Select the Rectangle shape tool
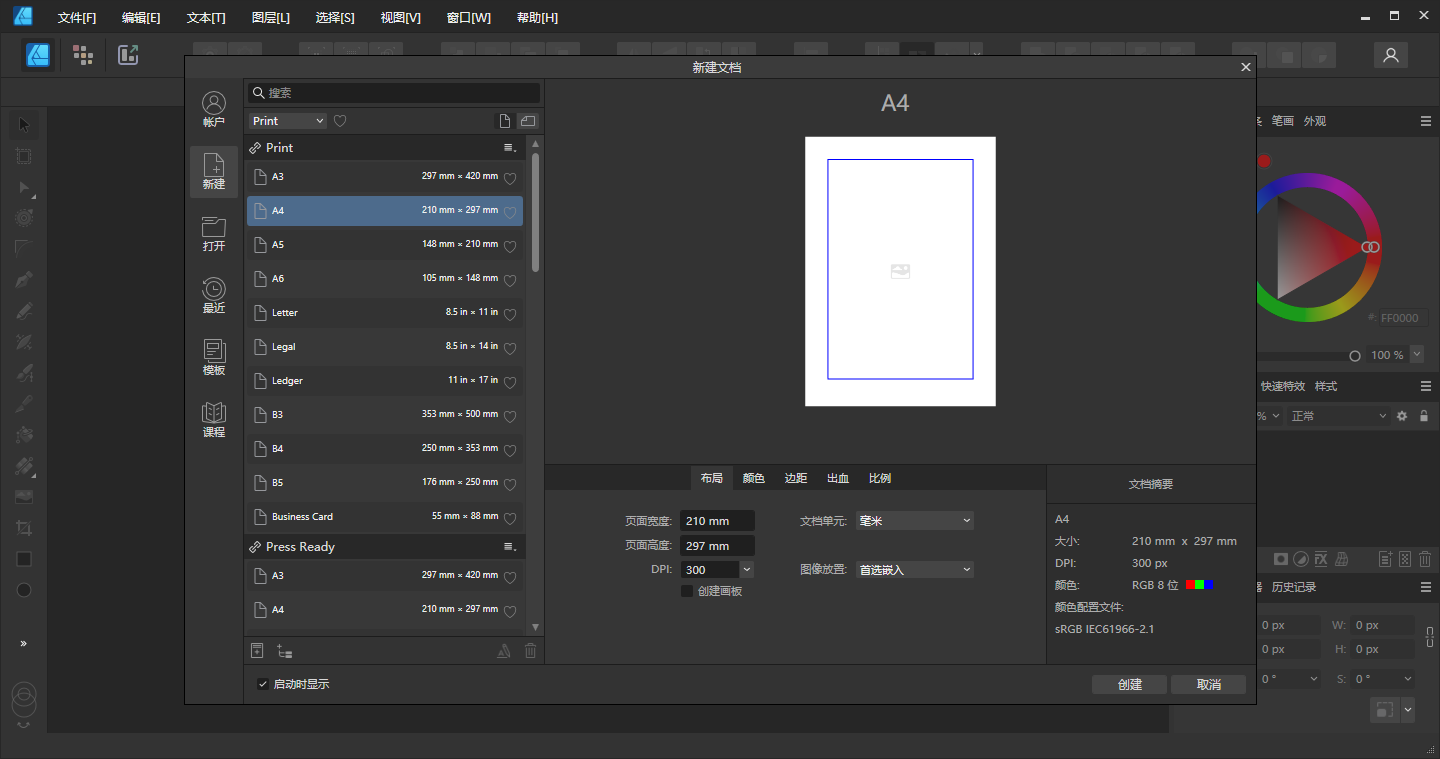The width and height of the screenshot is (1440, 759). (x=24, y=559)
